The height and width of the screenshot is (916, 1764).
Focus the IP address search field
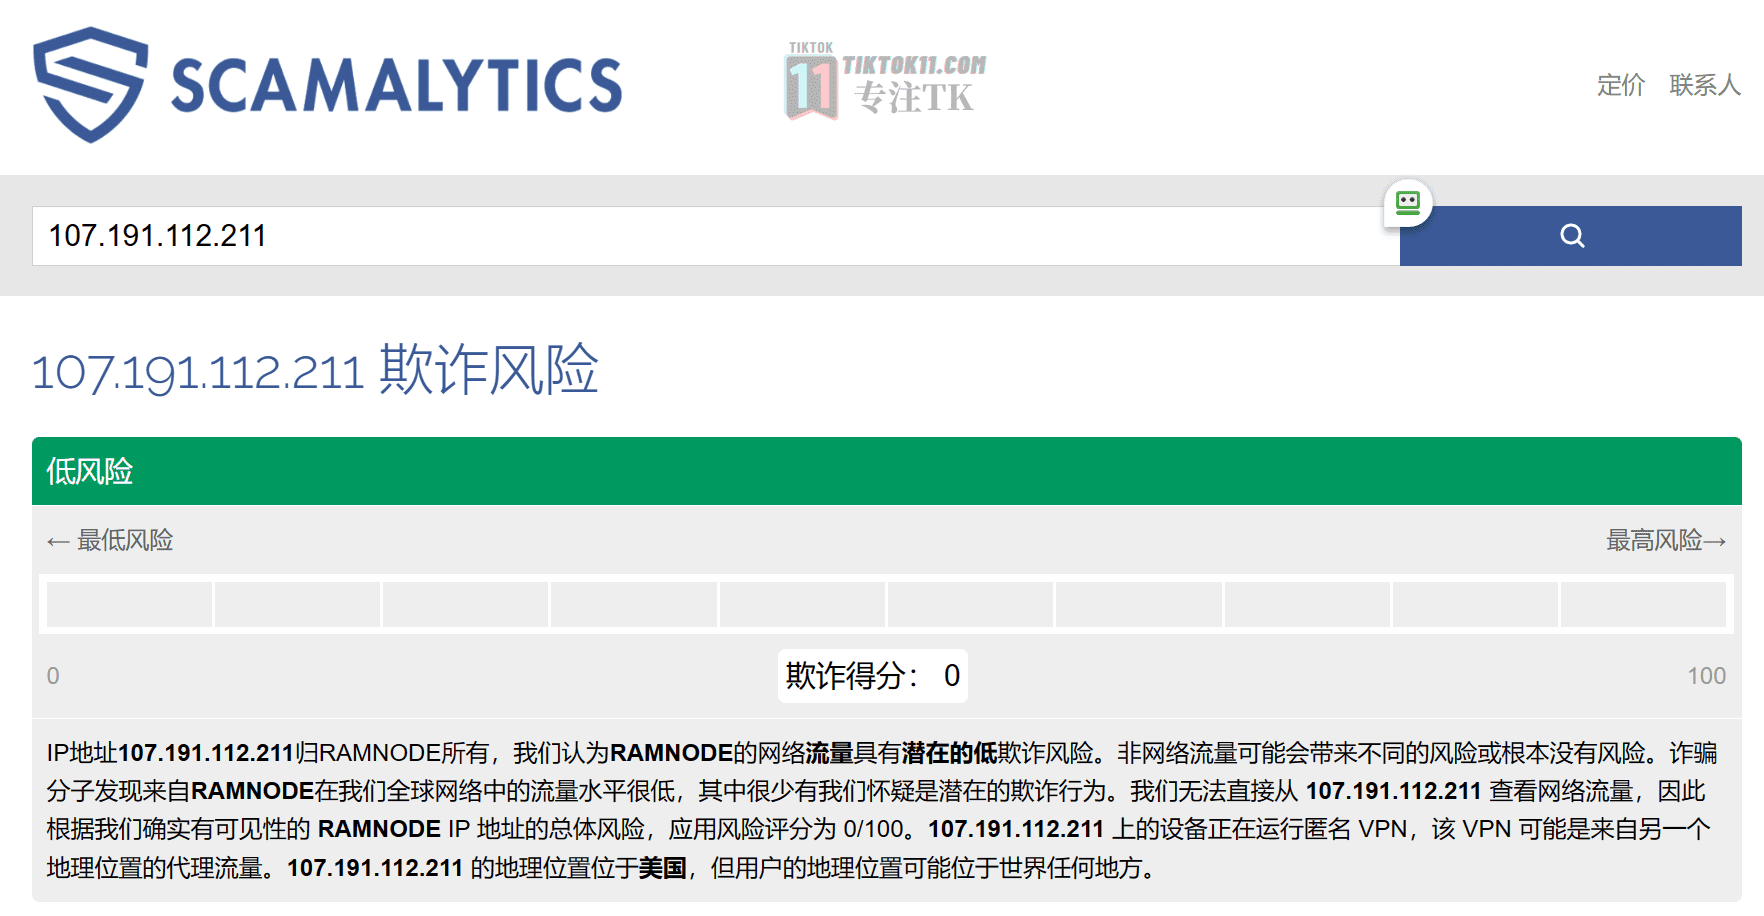click(x=716, y=236)
